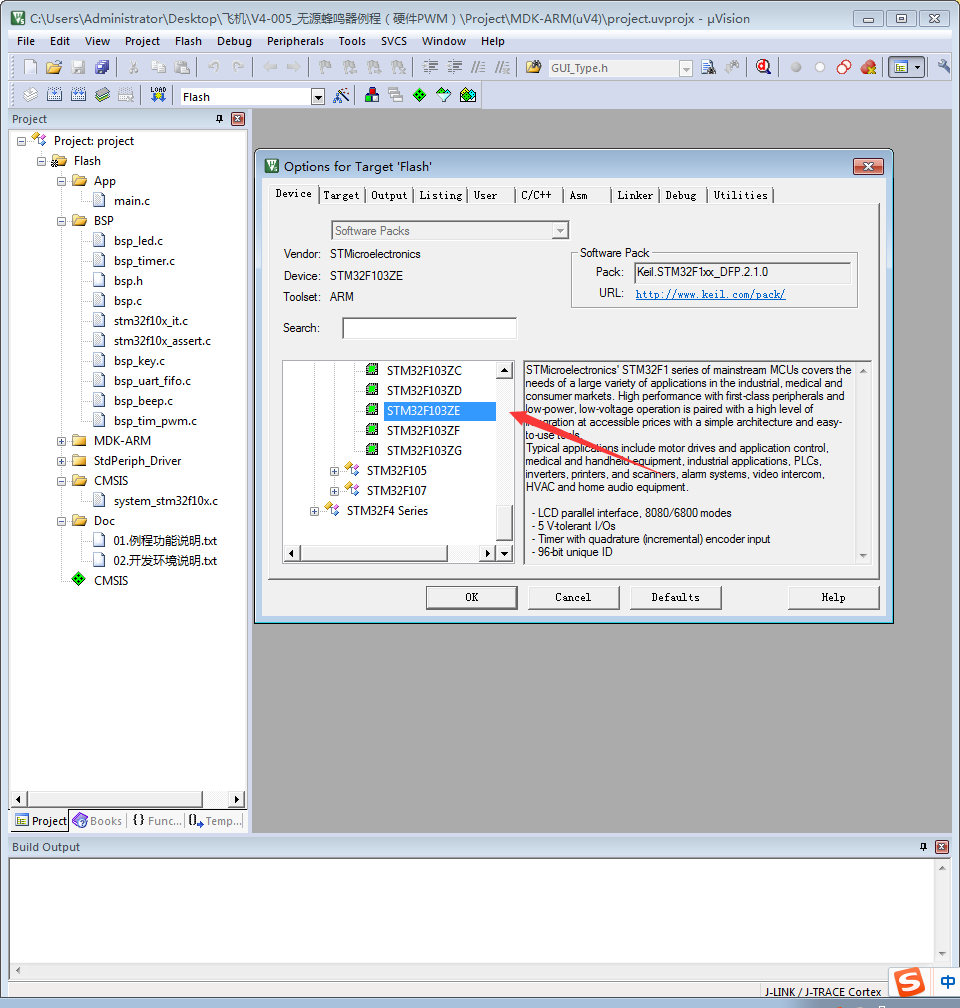Click the Redo toolbar icon
Viewport: 960px width, 1008px height.
coord(238,67)
